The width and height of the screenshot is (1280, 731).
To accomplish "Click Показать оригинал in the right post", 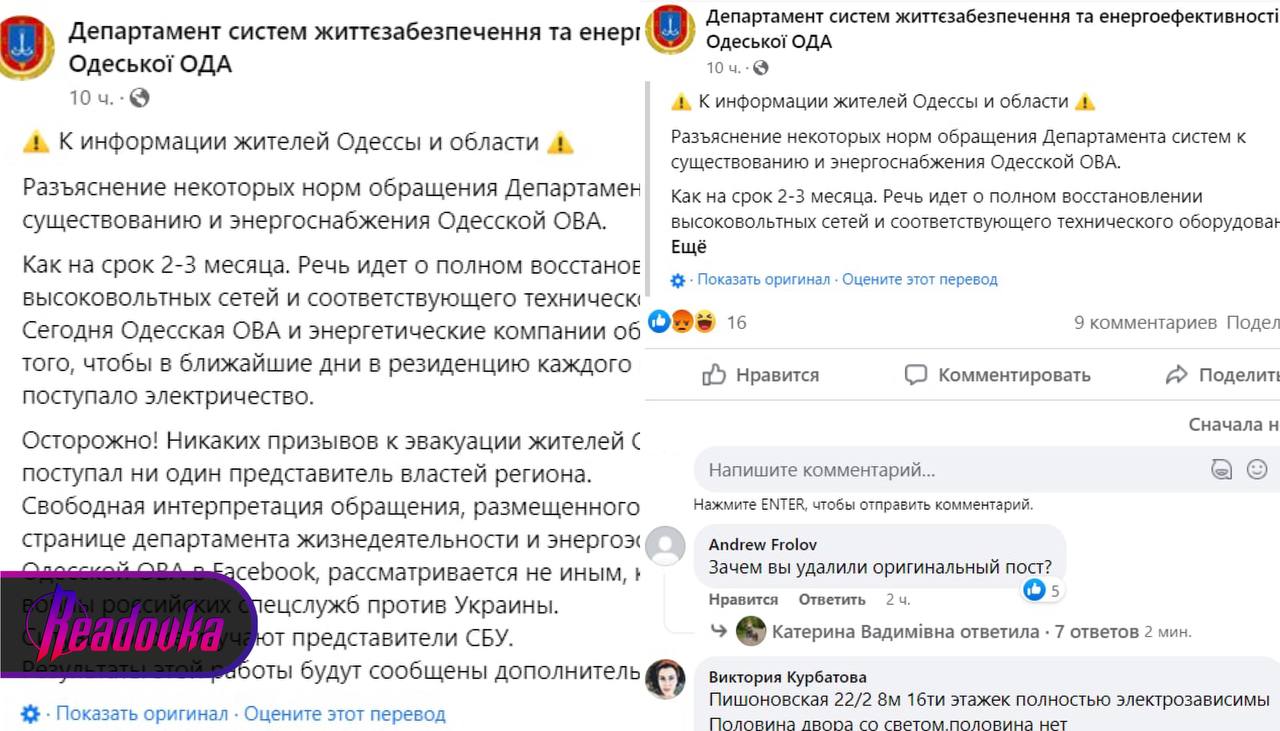I will (764, 280).
